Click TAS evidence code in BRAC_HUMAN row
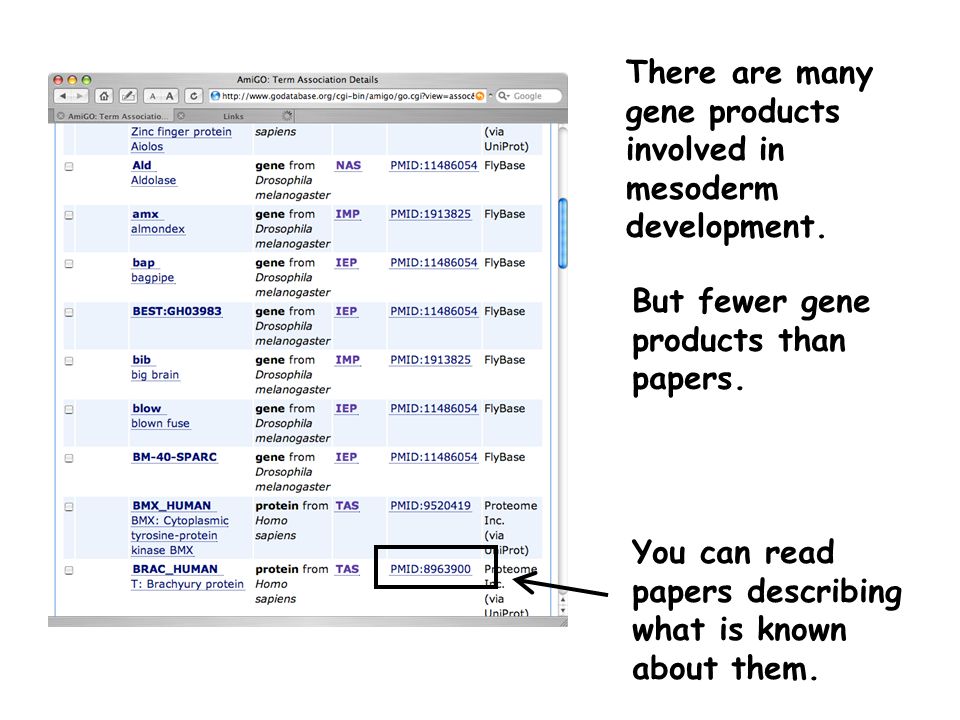 click(x=347, y=569)
